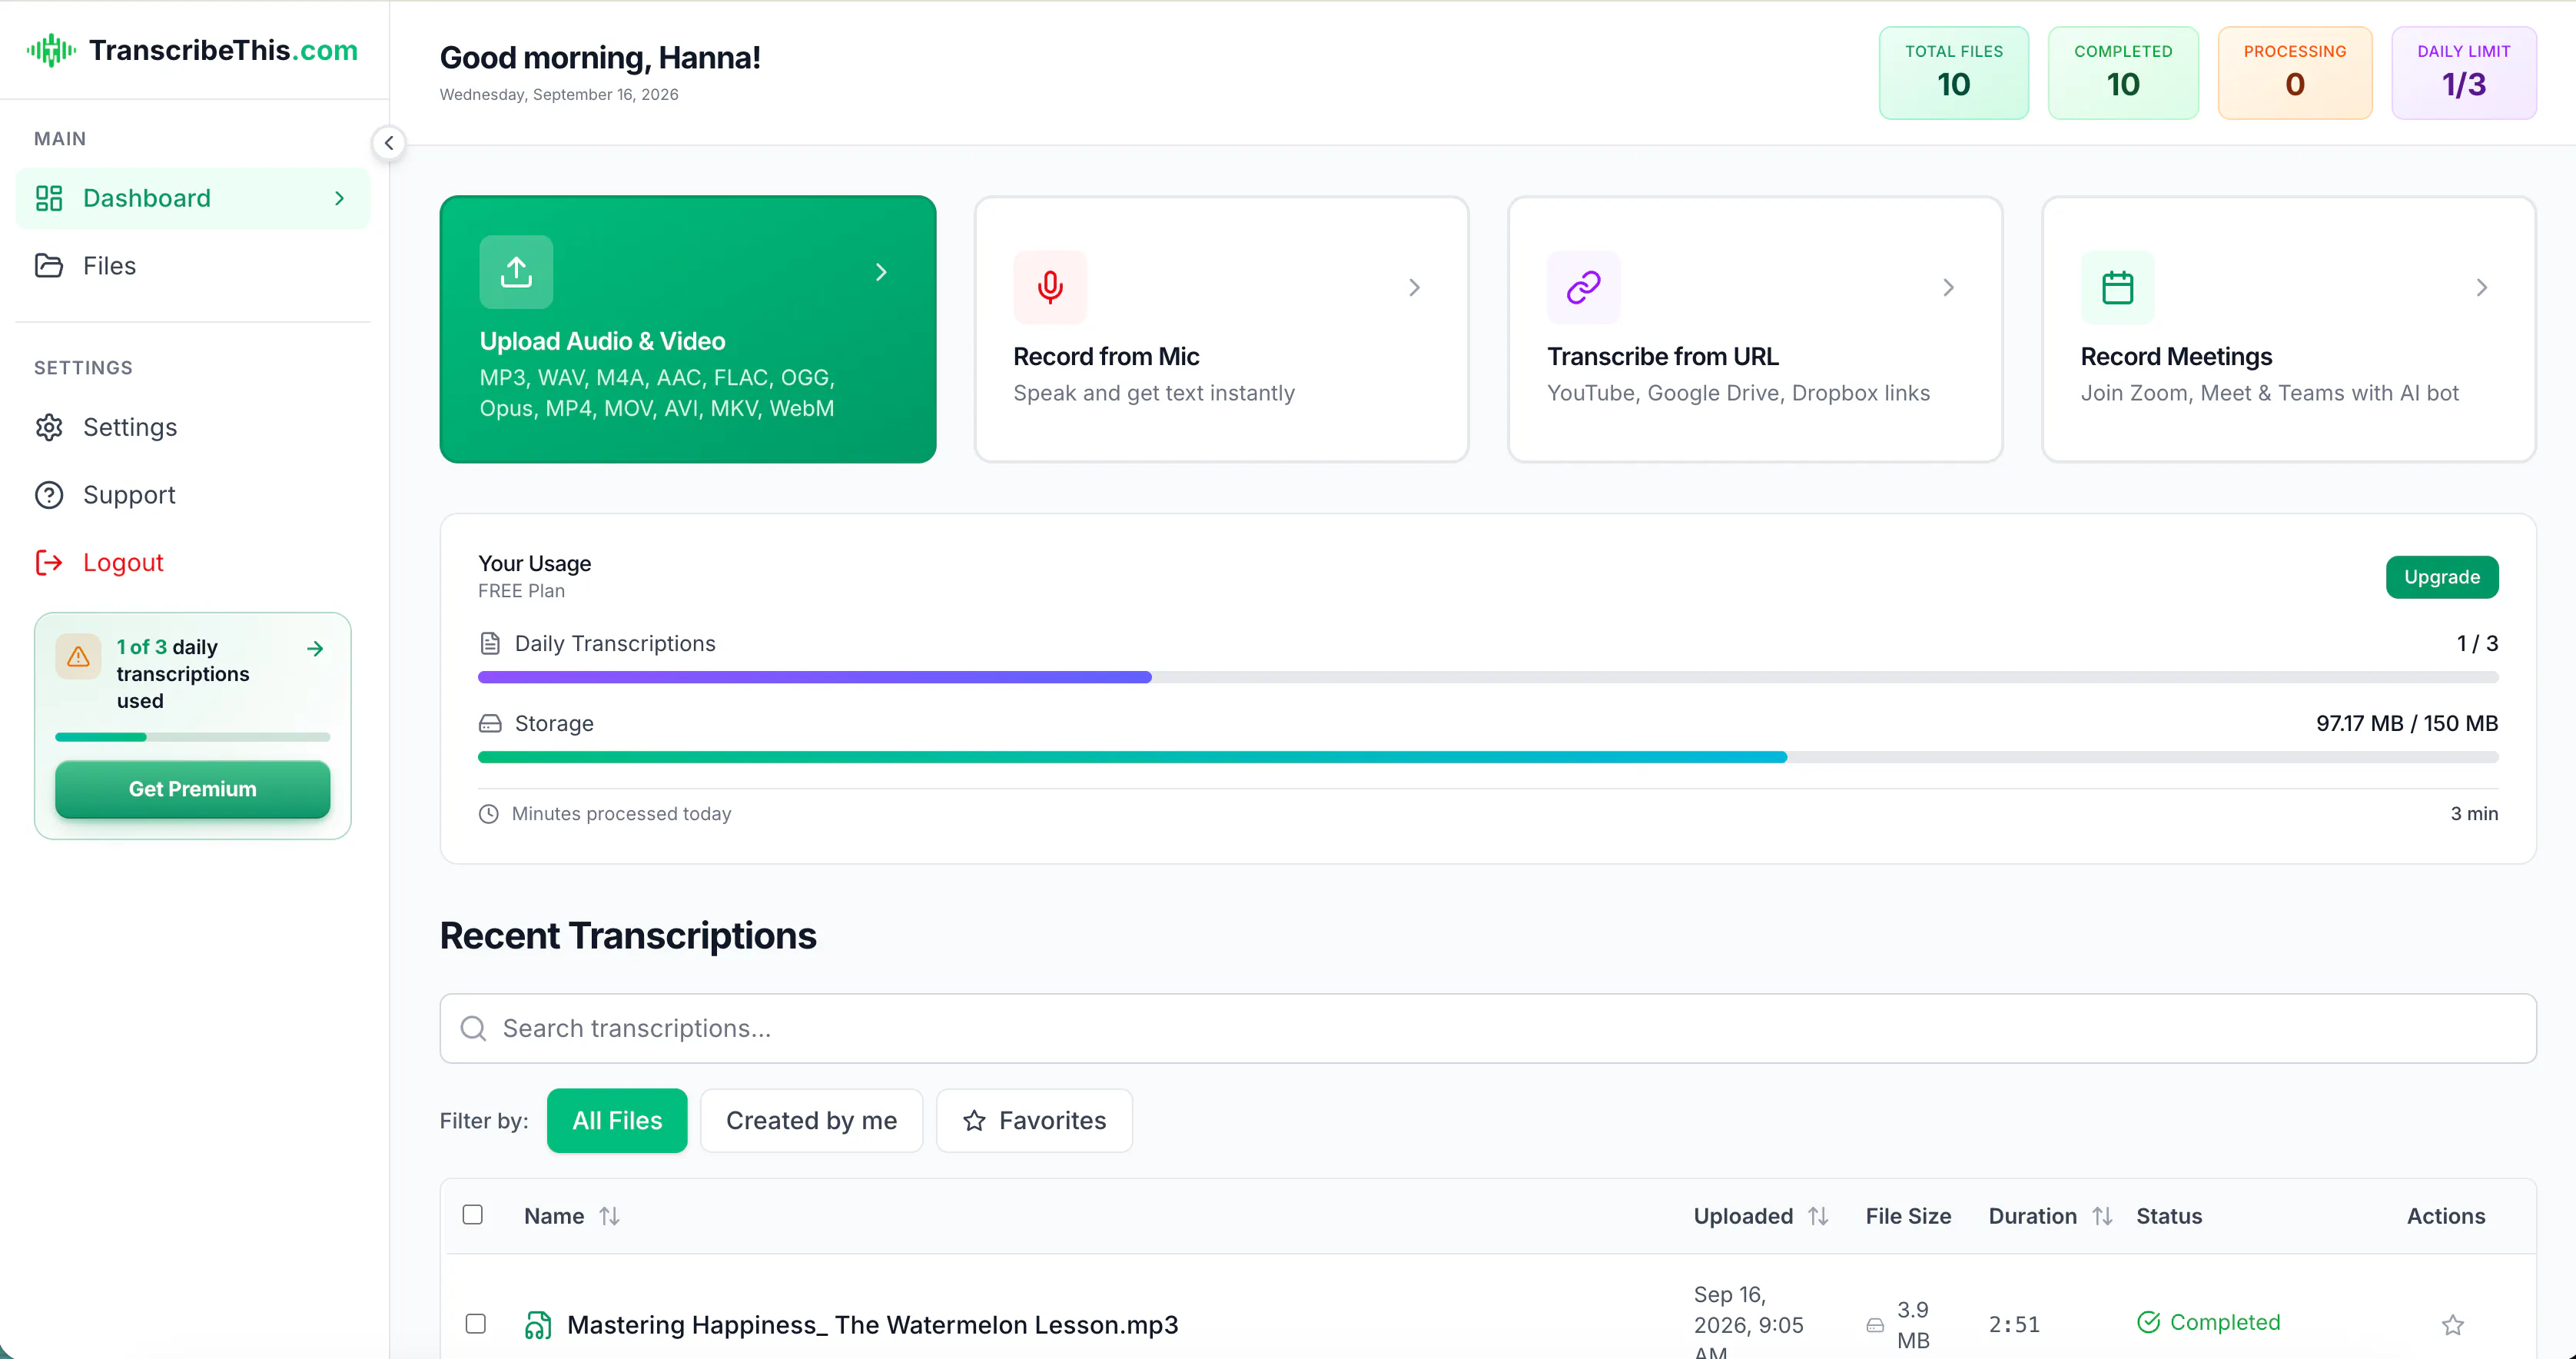This screenshot has width=2576, height=1359.
Task: Click the Settings gear icon in sidebar
Action: tap(49, 427)
